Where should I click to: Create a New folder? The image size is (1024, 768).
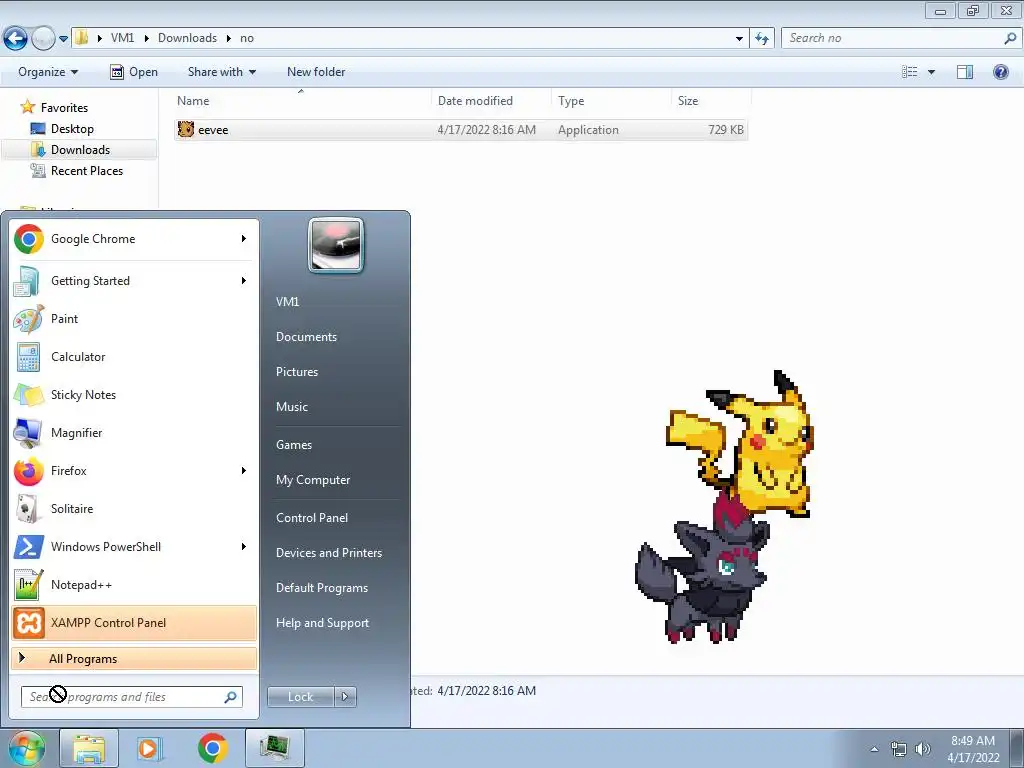click(316, 72)
